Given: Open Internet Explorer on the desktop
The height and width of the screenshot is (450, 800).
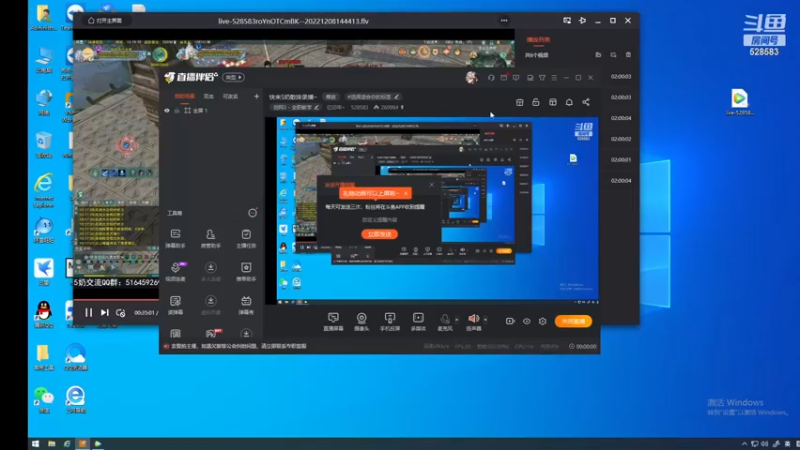Looking at the screenshot, I should click(x=44, y=190).
